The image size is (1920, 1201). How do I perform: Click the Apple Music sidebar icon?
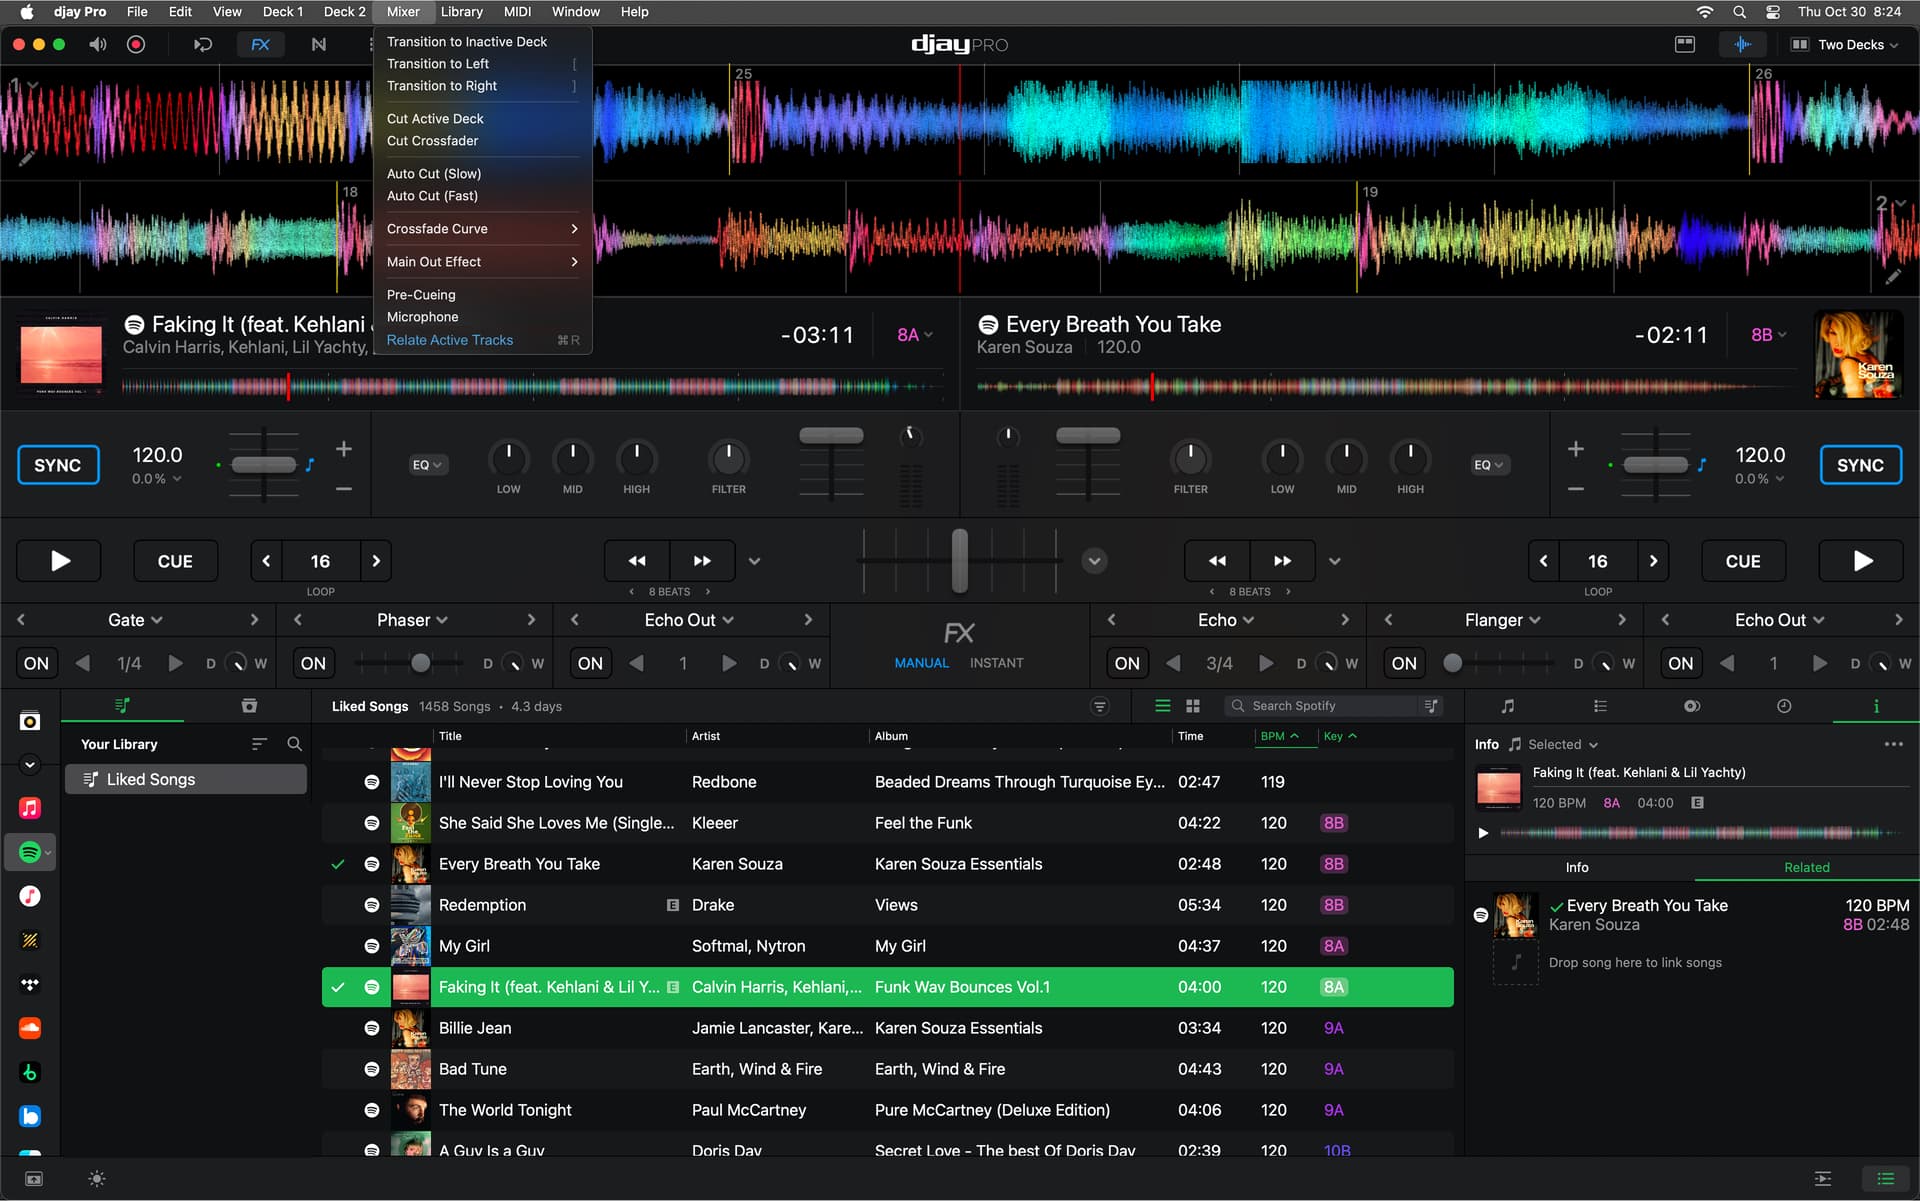tap(30, 808)
